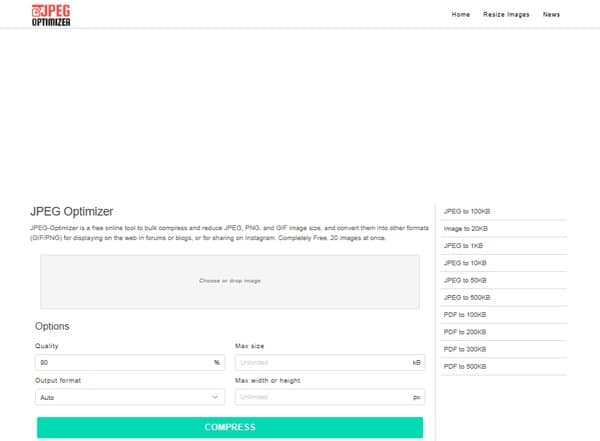Open the JPEG to 100KB link
The image size is (600, 441).
tap(467, 211)
